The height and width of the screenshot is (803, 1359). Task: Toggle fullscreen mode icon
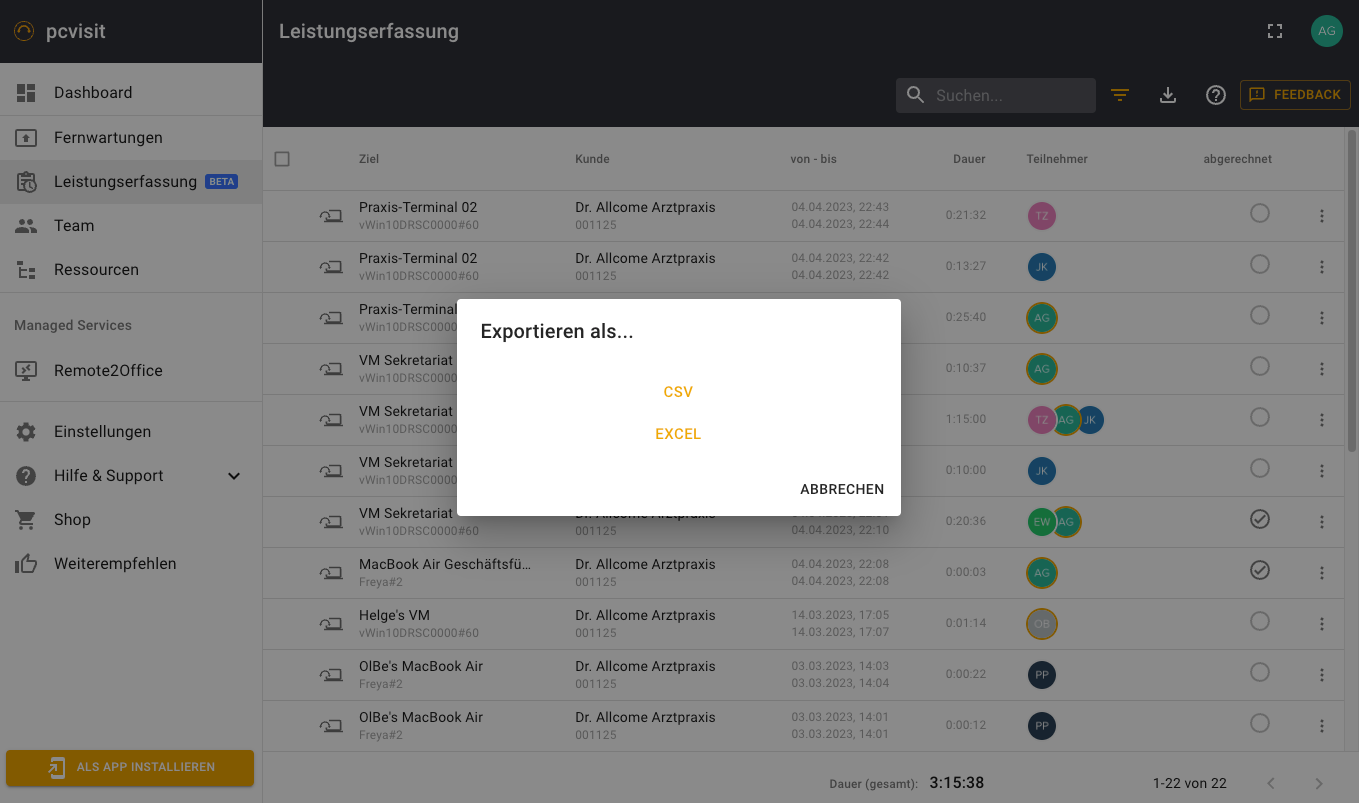1274,31
